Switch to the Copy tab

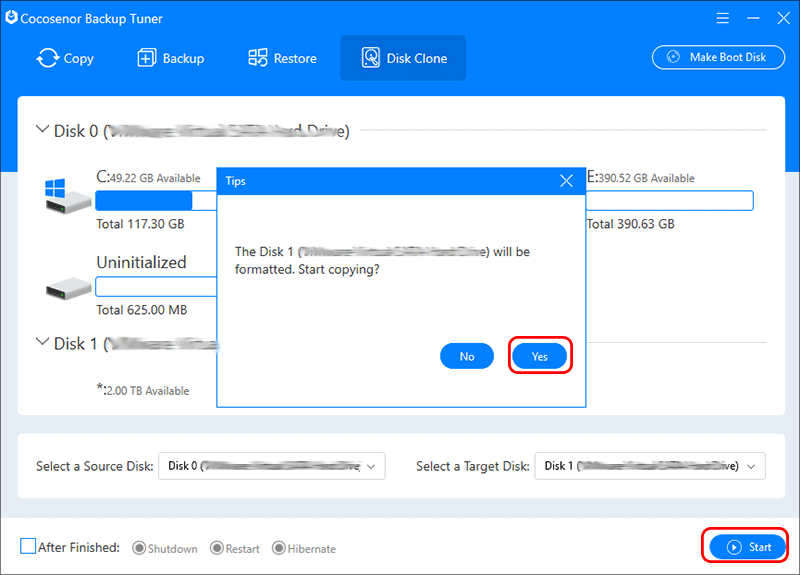tap(65, 58)
